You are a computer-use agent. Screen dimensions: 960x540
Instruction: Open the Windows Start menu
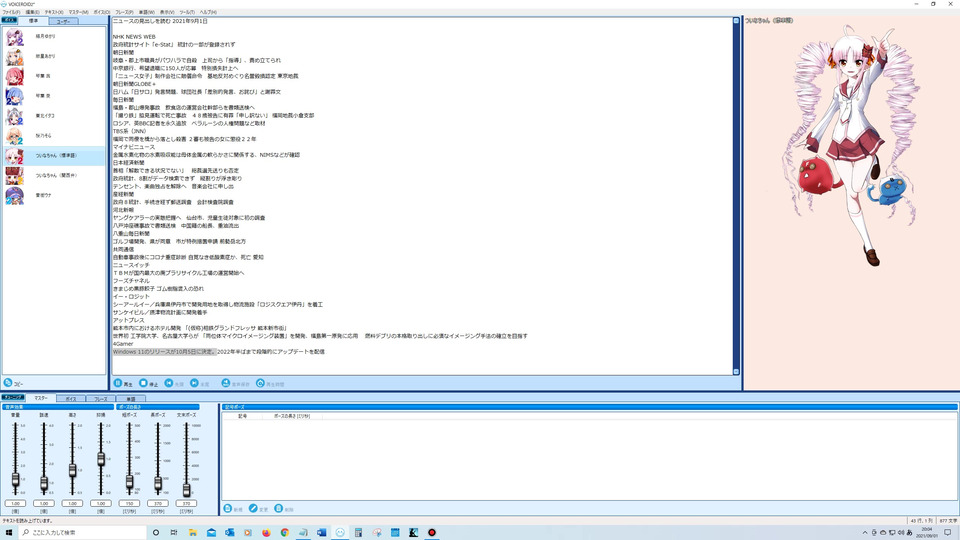pos(9,533)
